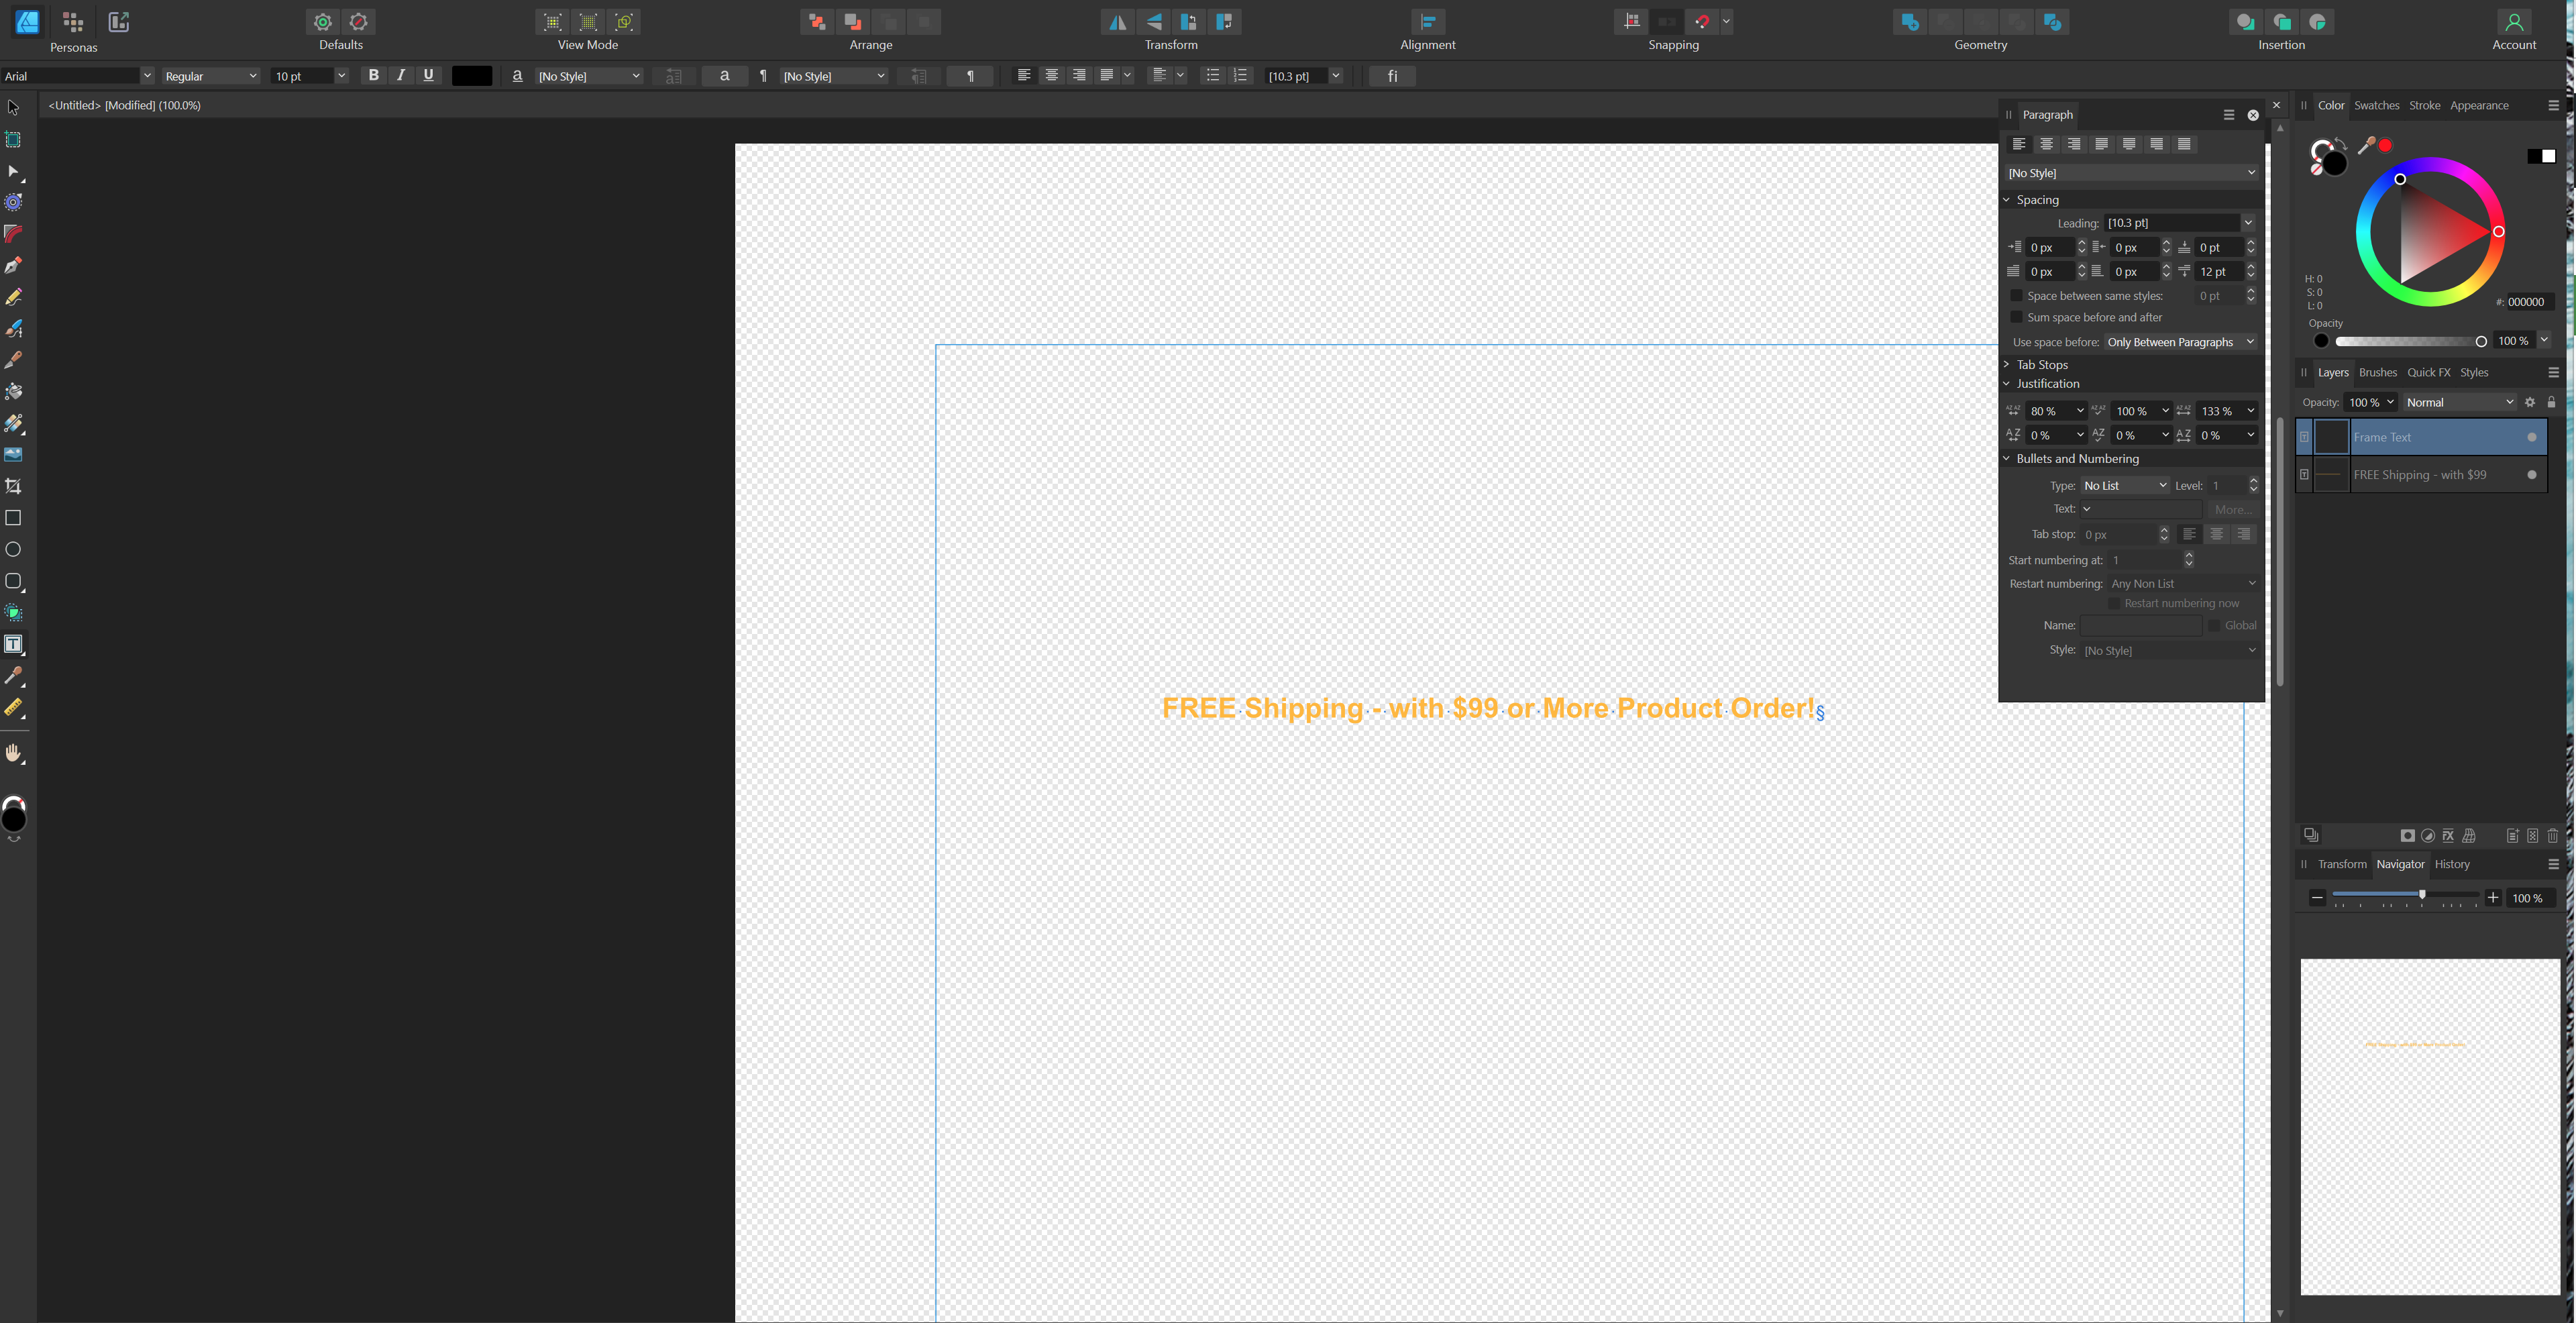Viewport: 2576px width, 1323px height.
Task: Choose the Ellipse shape tool
Action: [x=13, y=550]
